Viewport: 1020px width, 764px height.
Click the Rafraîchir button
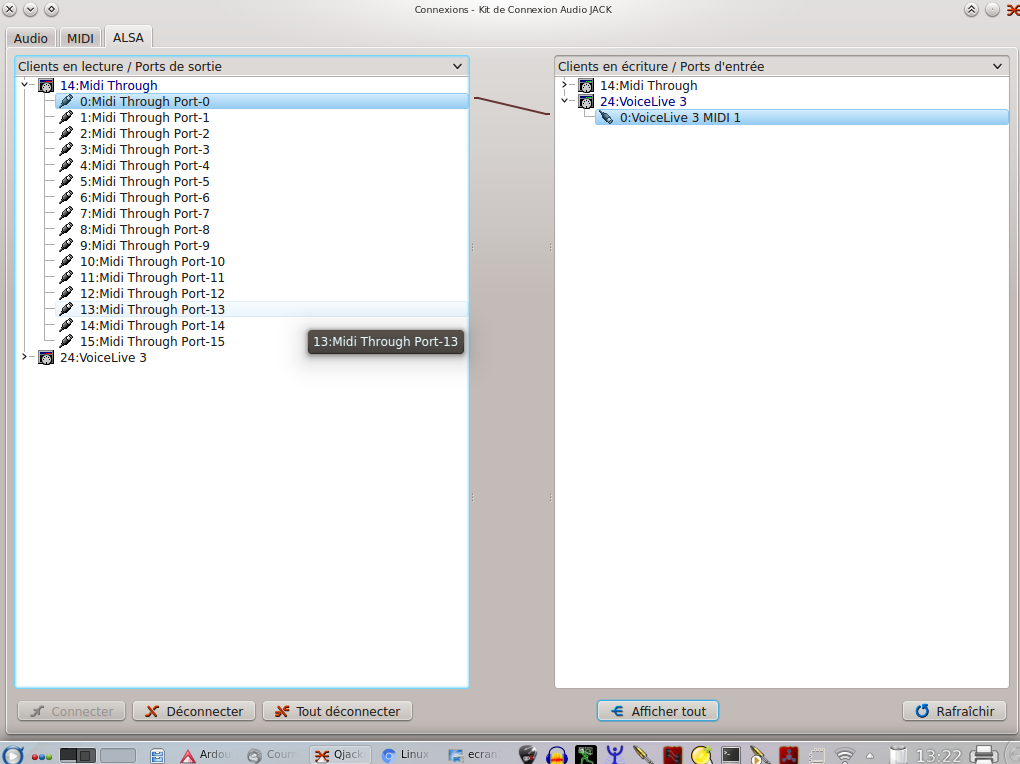pyautogui.click(x=954, y=711)
